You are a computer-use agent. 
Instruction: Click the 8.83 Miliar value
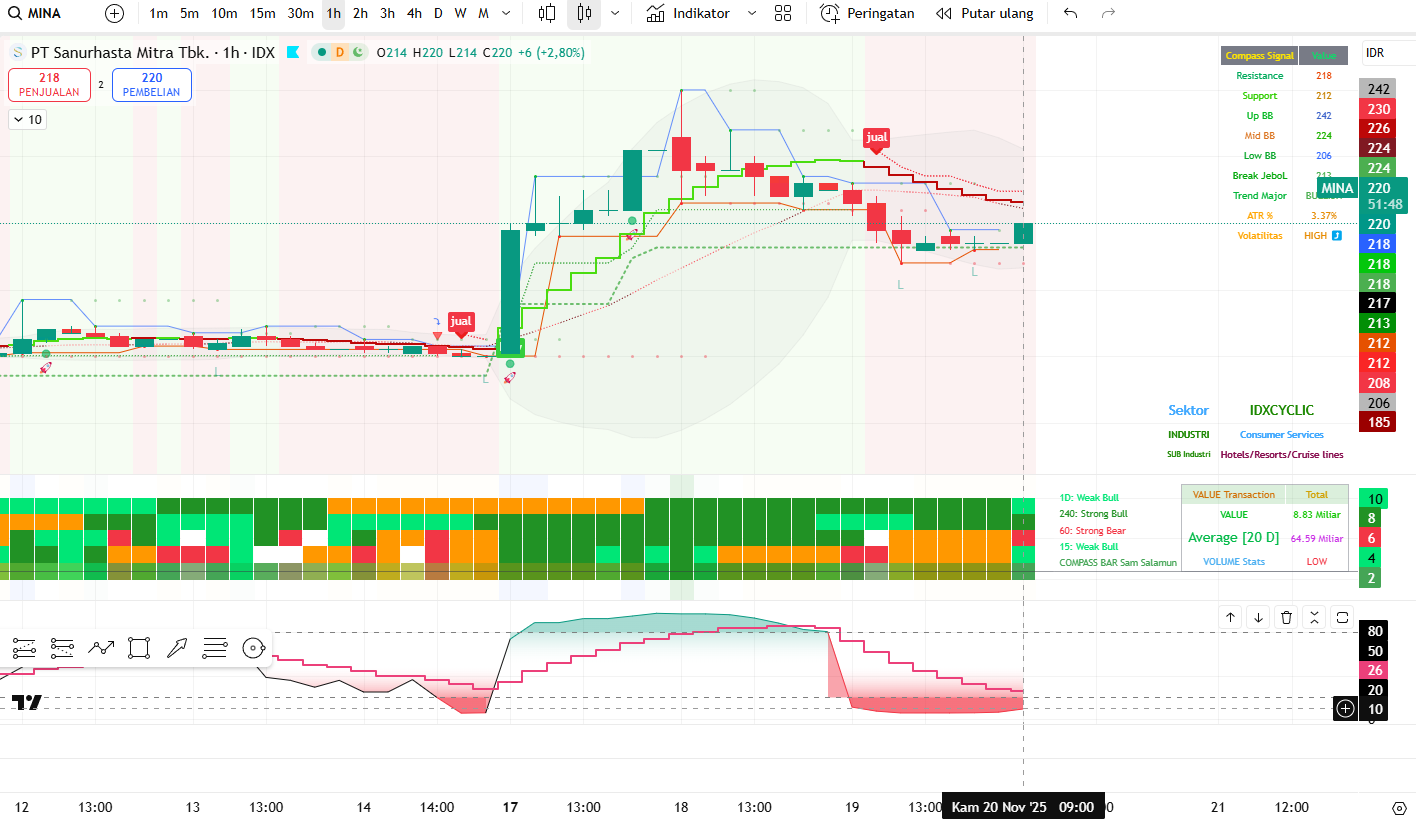(1317, 514)
